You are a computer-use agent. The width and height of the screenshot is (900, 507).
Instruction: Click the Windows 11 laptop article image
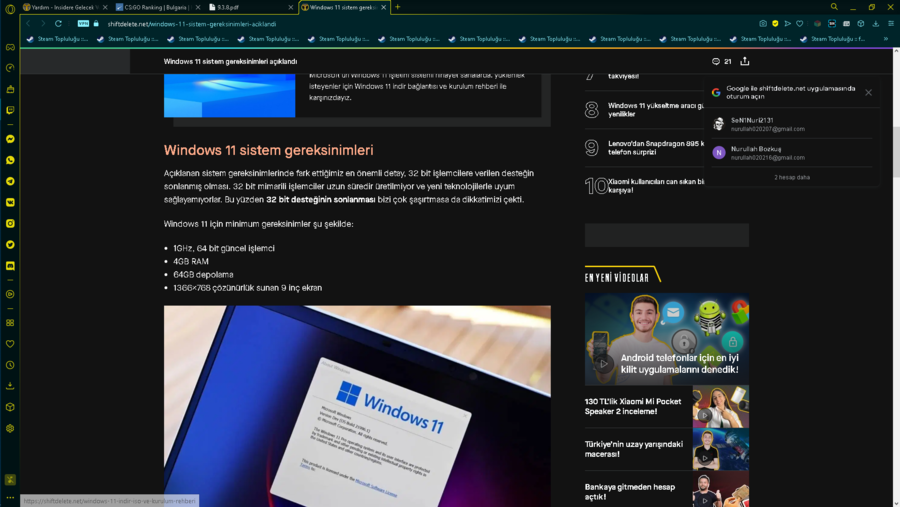[357, 406]
